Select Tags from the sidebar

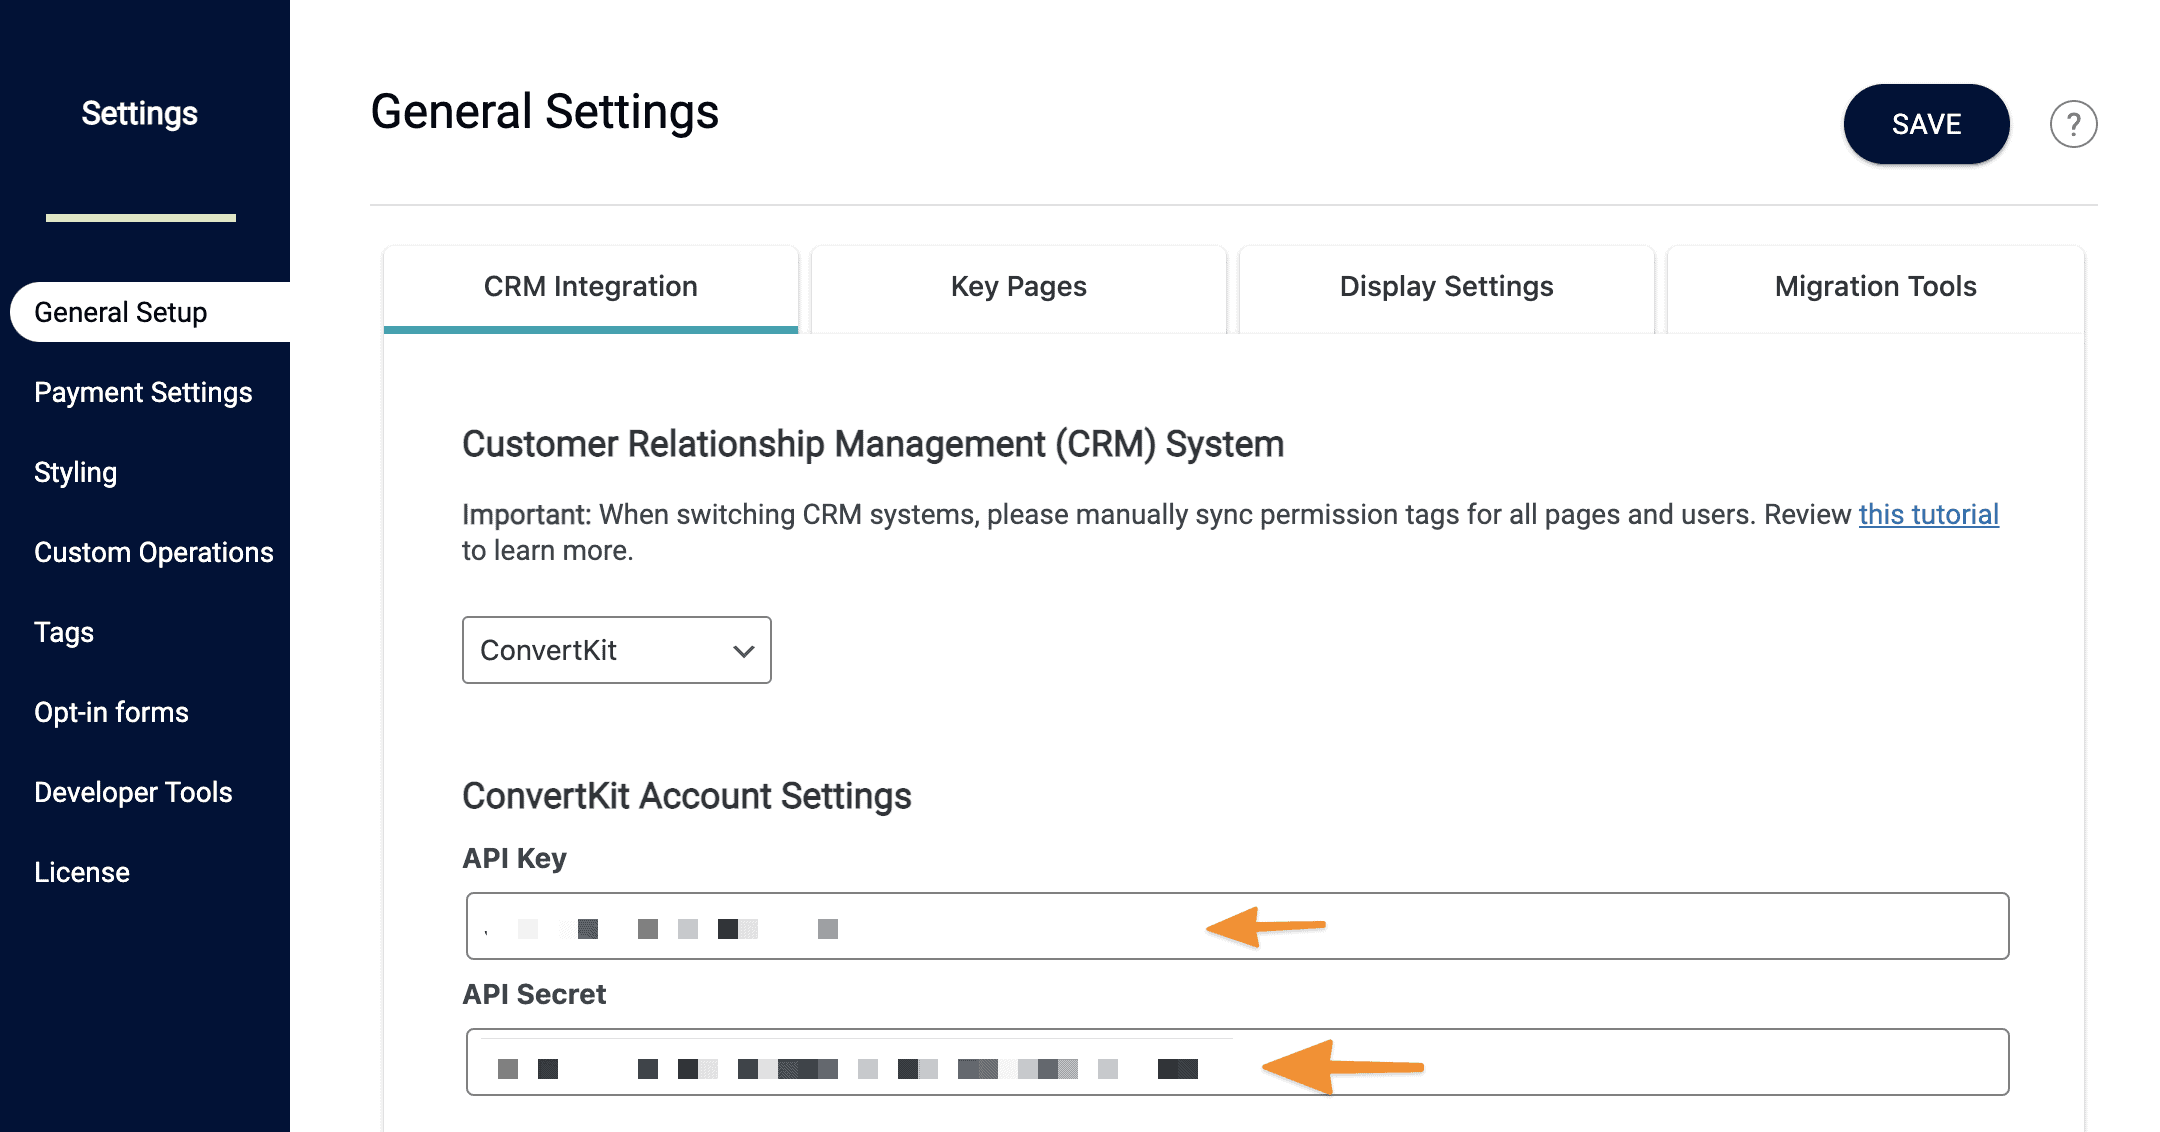64,632
